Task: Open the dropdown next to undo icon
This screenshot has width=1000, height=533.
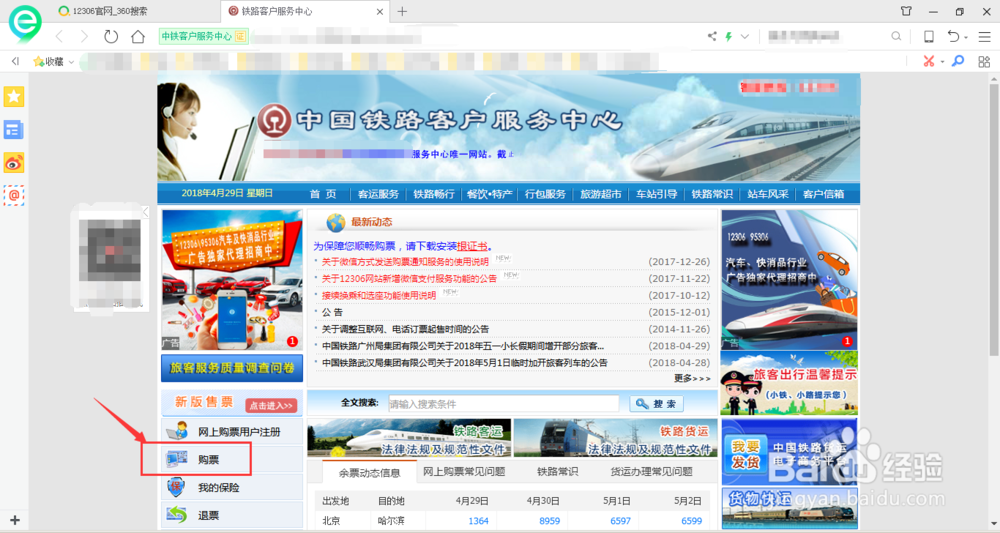Action: point(966,38)
